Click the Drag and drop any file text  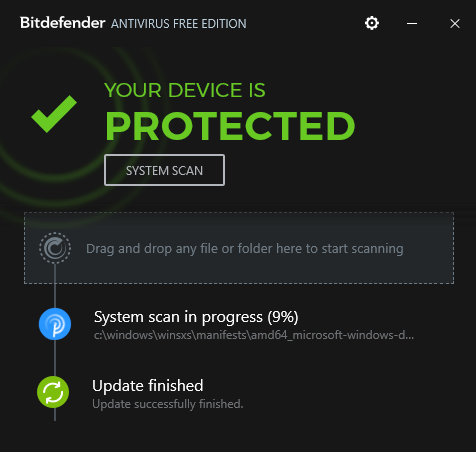(245, 249)
